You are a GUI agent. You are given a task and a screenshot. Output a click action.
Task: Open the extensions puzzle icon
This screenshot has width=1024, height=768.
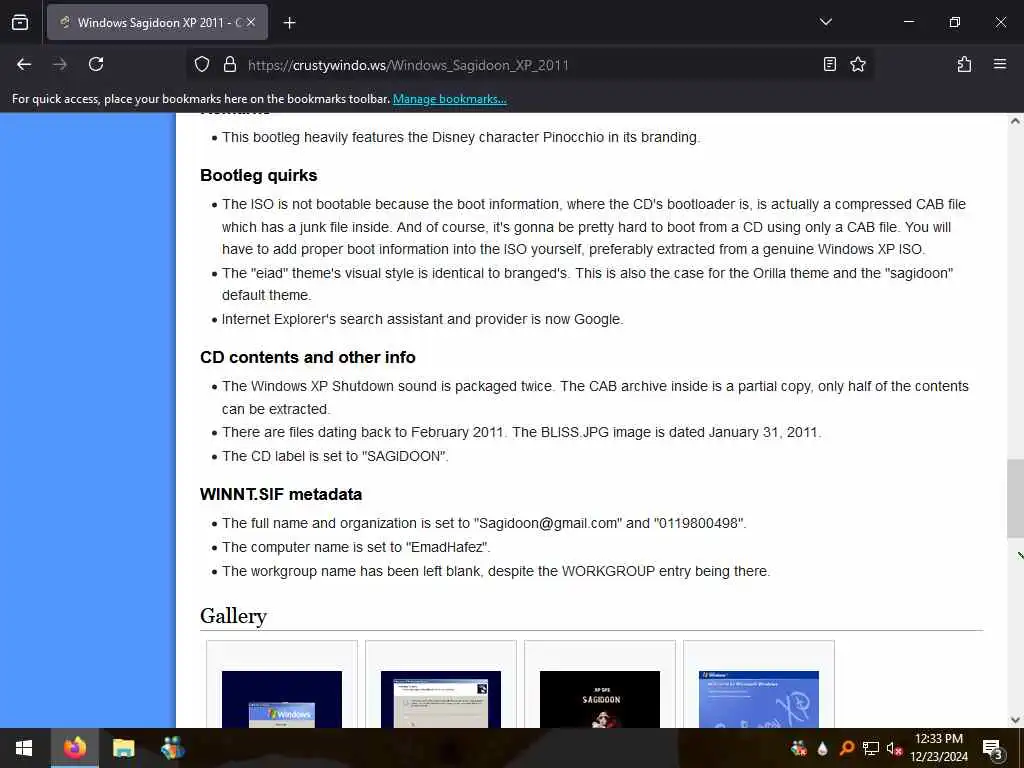[x=964, y=64]
